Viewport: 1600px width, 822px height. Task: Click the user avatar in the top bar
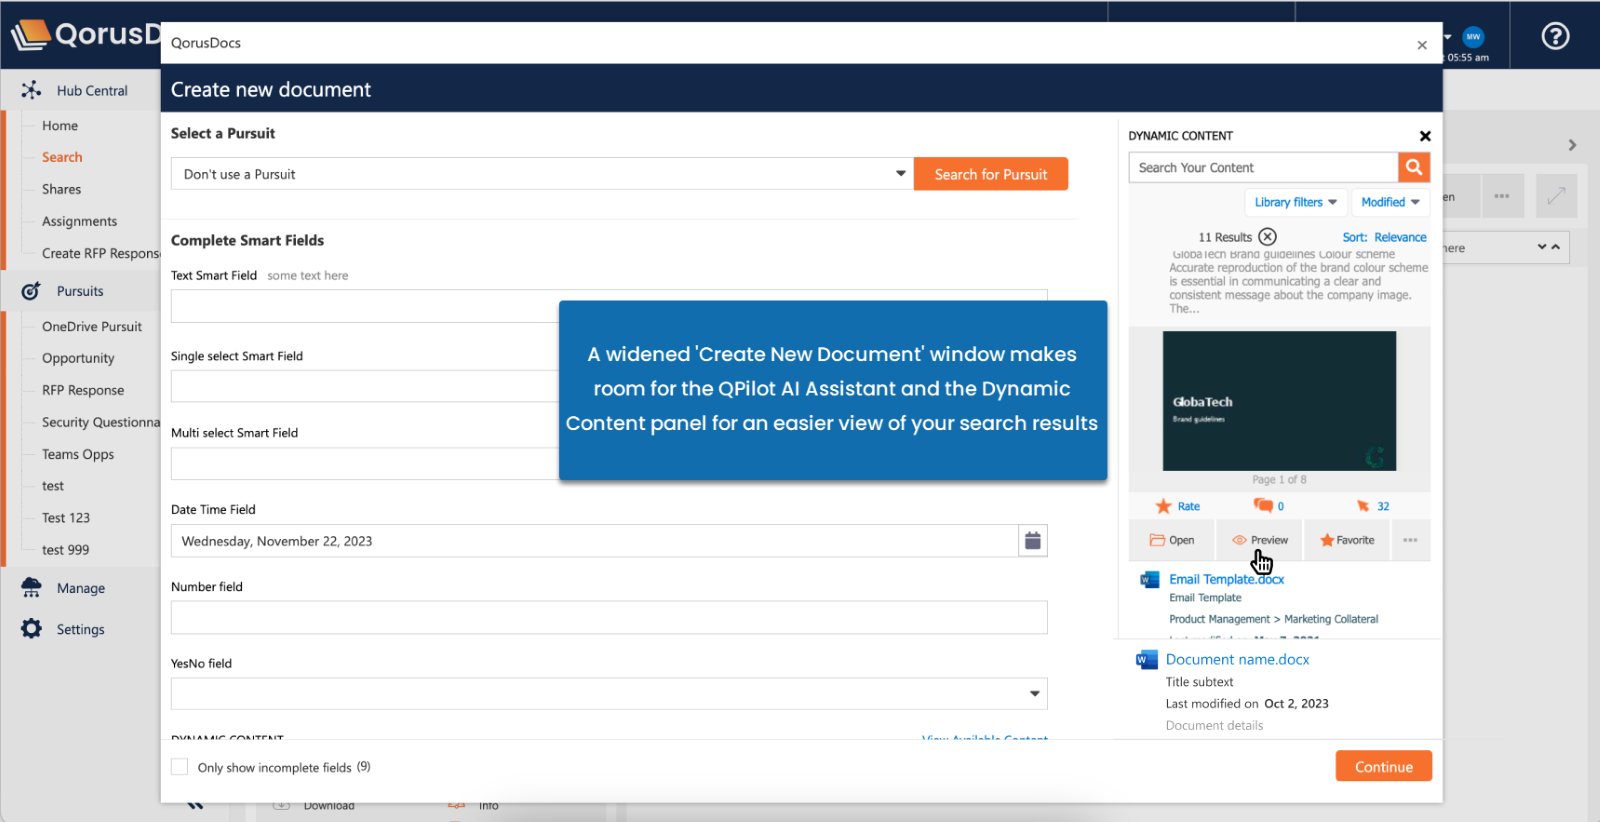coord(1473,37)
